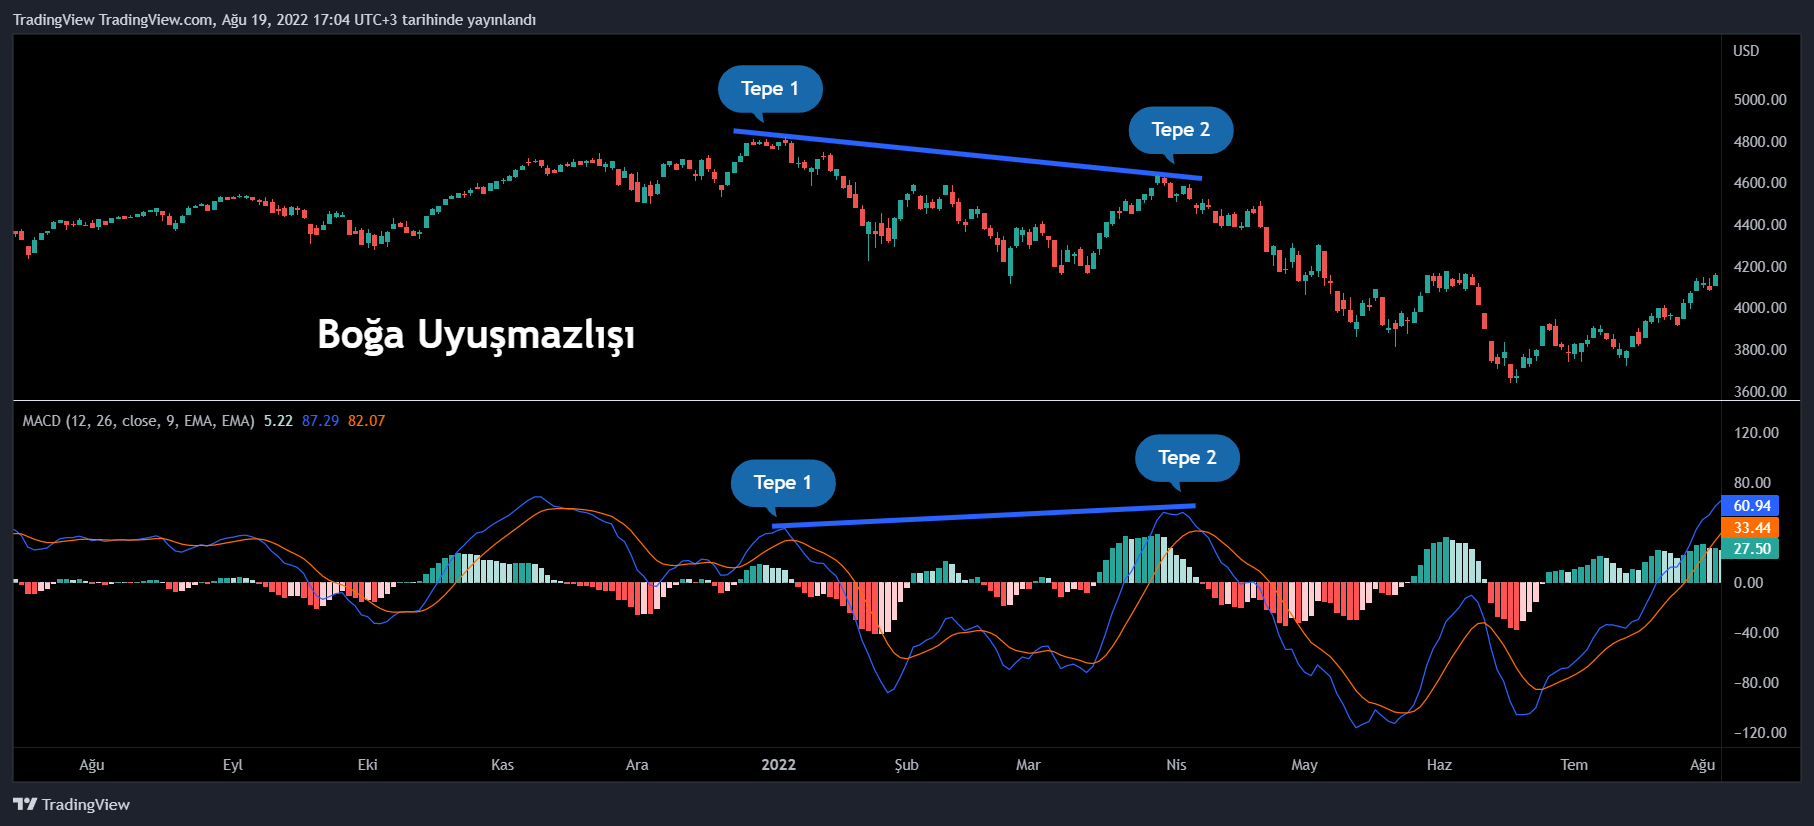
Task: Click the Eki month on the time axis
Action: click(368, 765)
